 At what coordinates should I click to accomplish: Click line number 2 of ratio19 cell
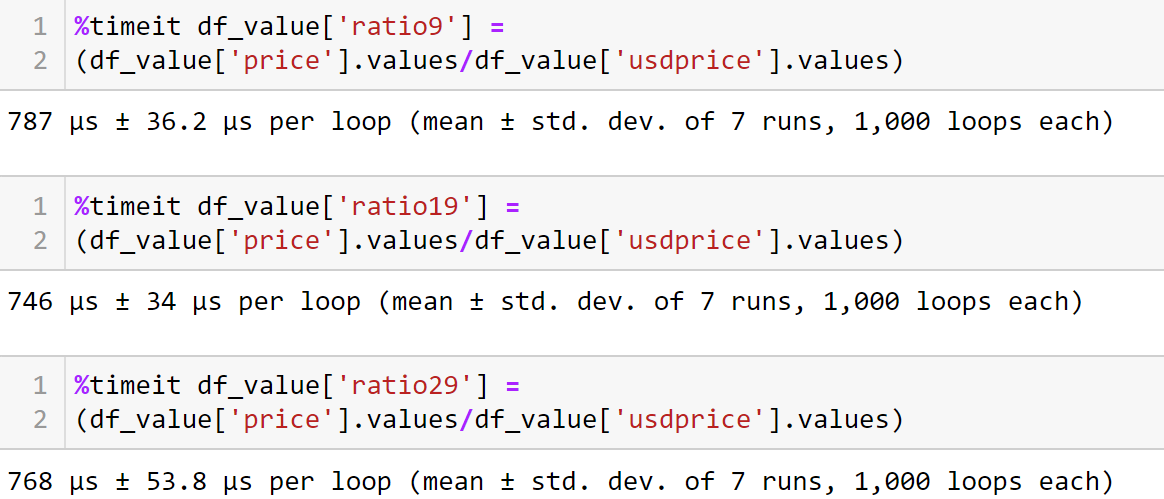click(39, 241)
